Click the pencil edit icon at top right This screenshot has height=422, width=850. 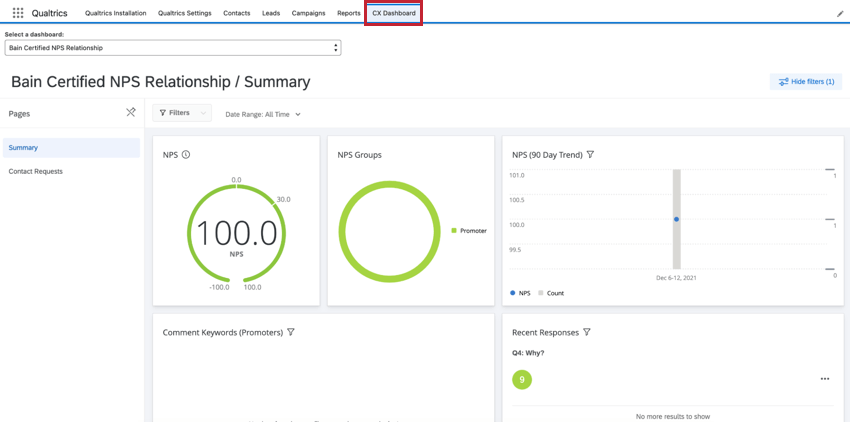840,14
